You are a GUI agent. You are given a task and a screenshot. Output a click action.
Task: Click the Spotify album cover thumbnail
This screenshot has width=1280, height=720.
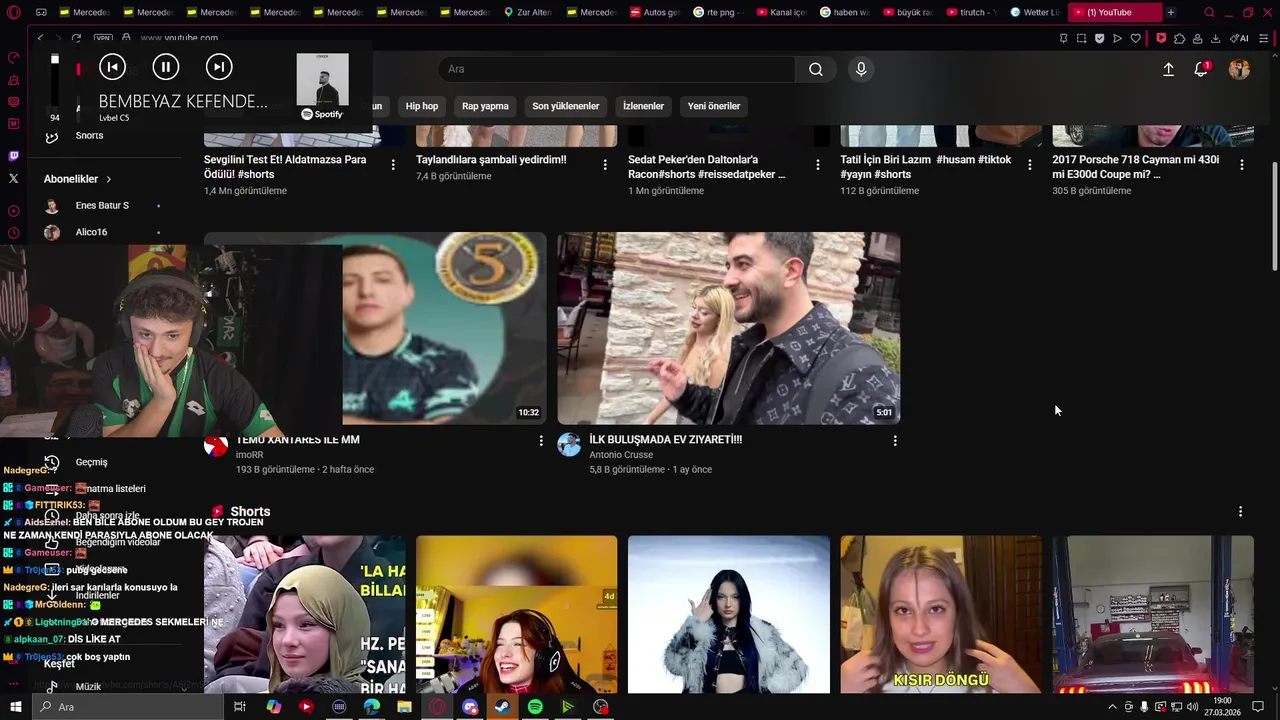pyautogui.click(x=322, y=79)
